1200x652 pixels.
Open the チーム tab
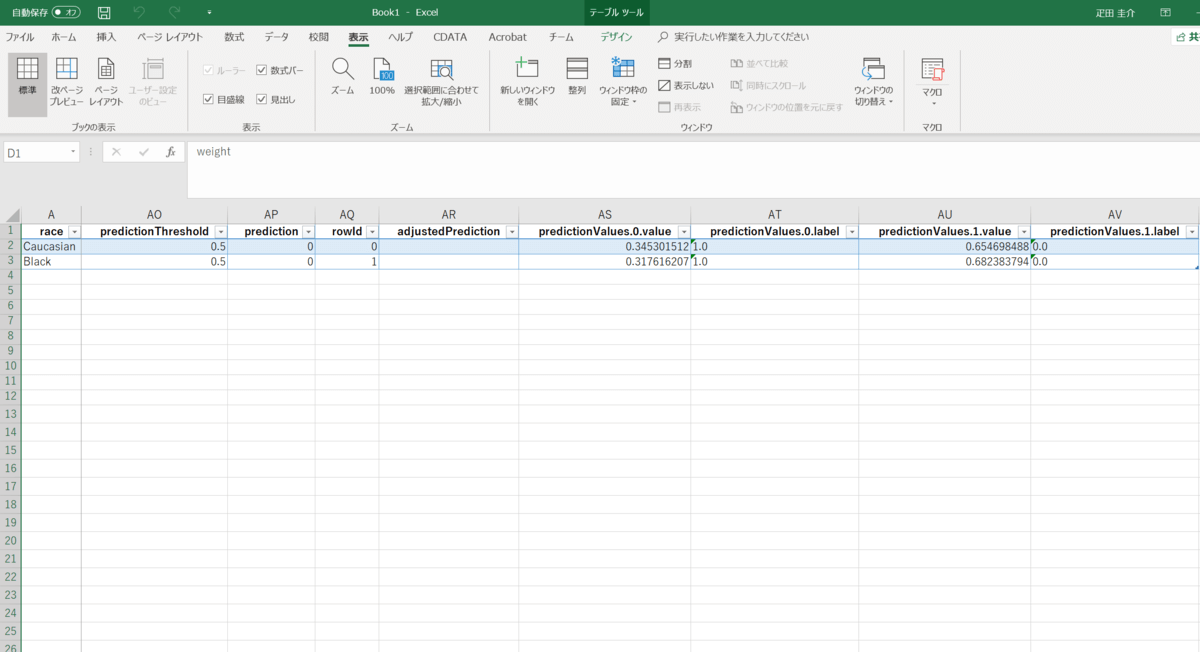pyautogui.click(x=561, y=37)
